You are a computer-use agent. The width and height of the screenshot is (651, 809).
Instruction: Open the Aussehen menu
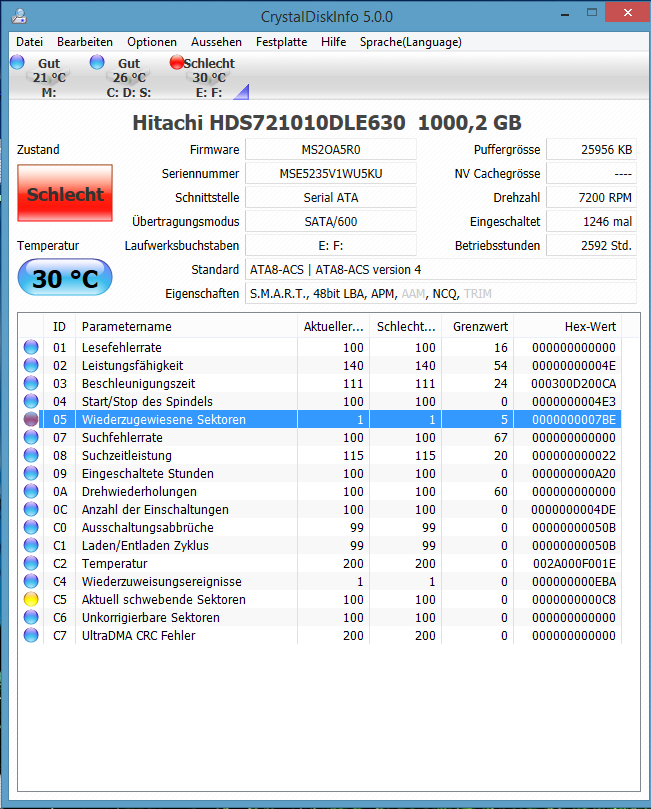tap(216, 42)
